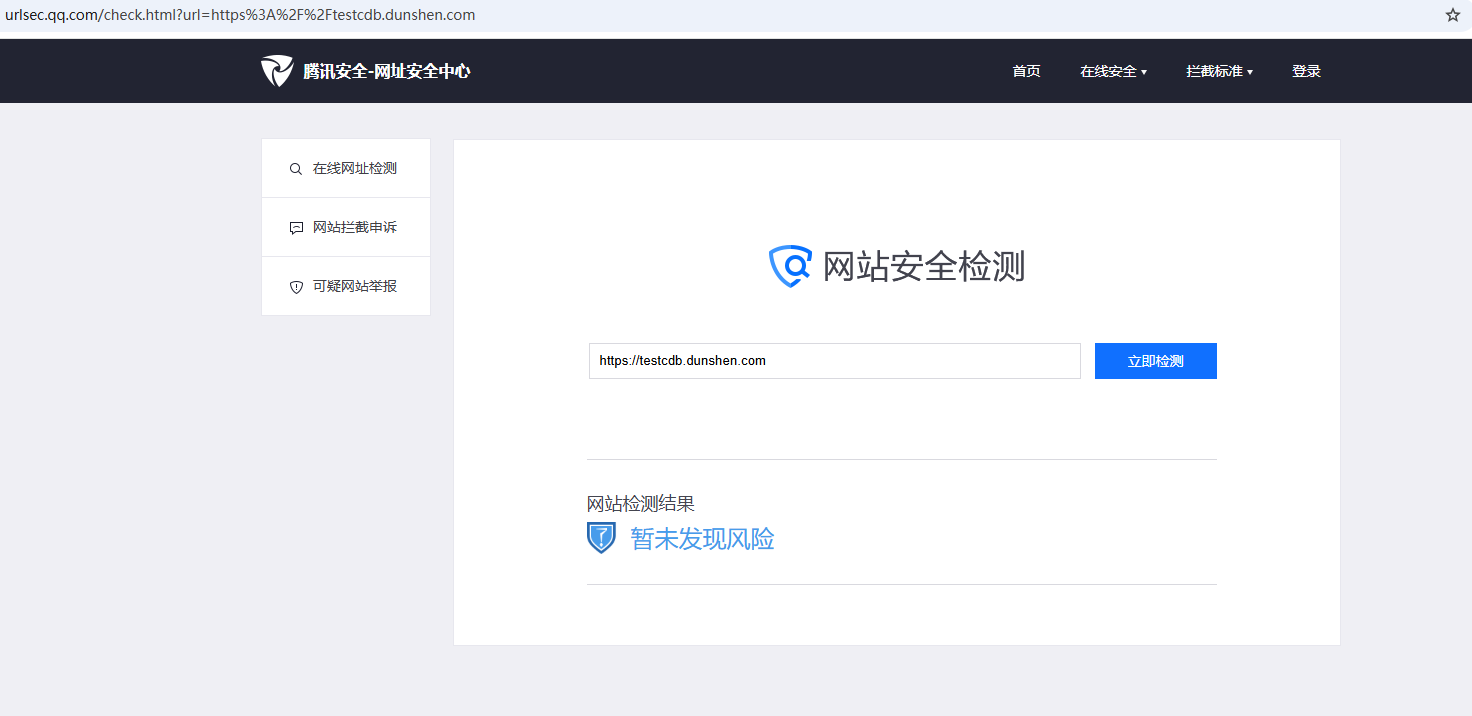Bookmark this page with the star icon
Screen dimensions: 1472x716
coord(1452,15)
